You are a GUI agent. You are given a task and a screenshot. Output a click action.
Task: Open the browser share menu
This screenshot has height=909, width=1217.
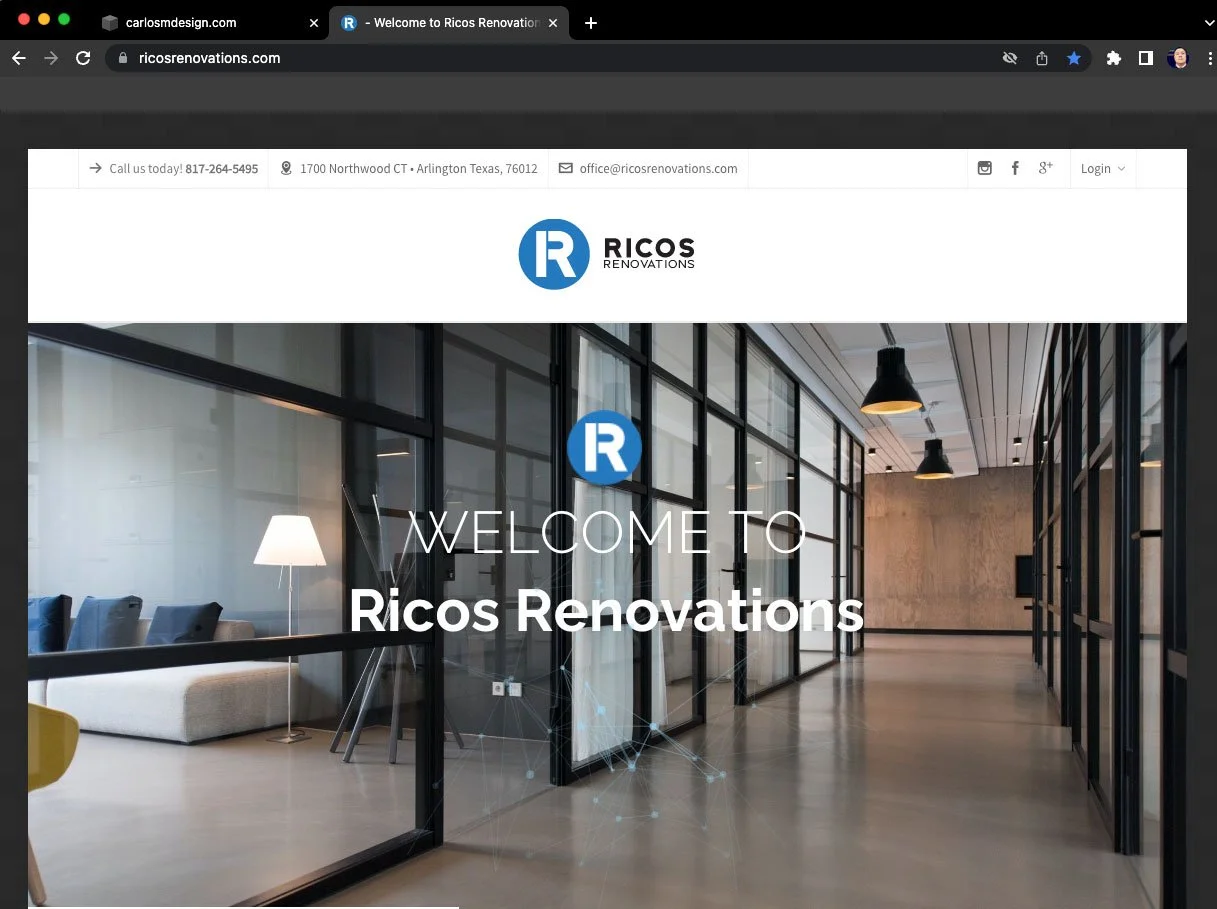click(x=1041, y=58)
